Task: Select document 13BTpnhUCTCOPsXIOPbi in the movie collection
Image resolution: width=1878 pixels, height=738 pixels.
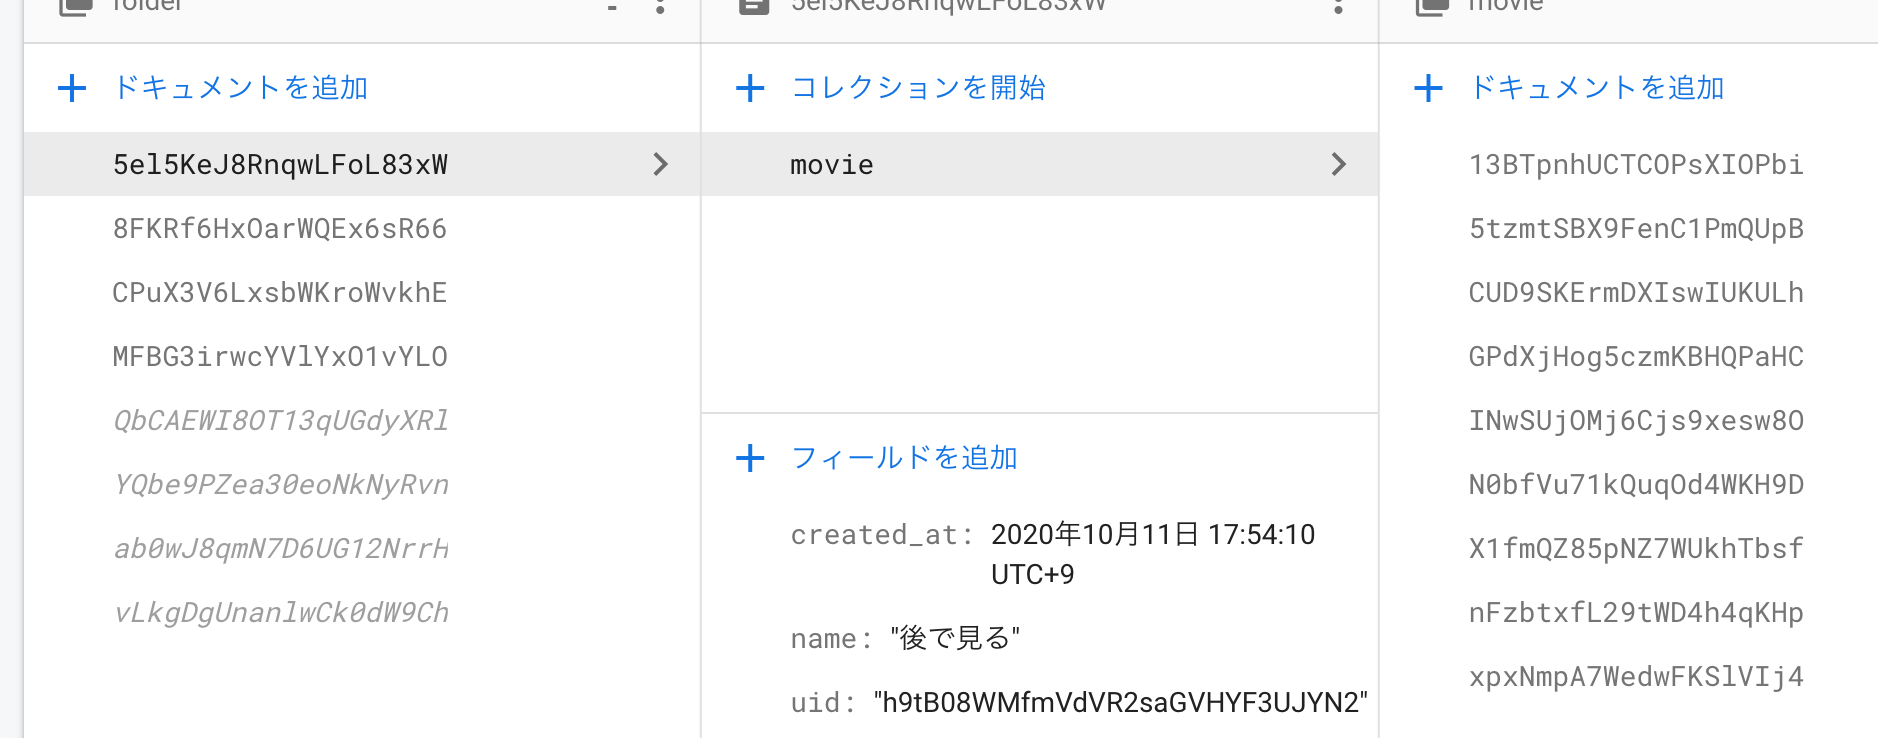Action: tap(1636, 164)
